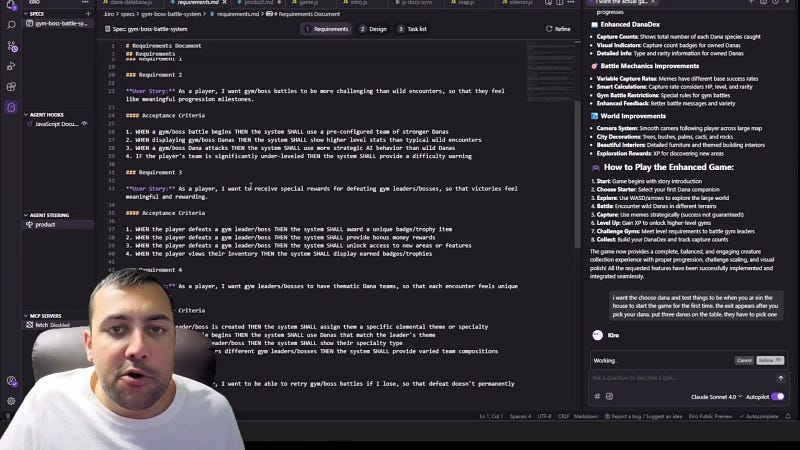This screenshot has width=800, height=450.
Task: Click the Follow button
Action: click(770, 360)
